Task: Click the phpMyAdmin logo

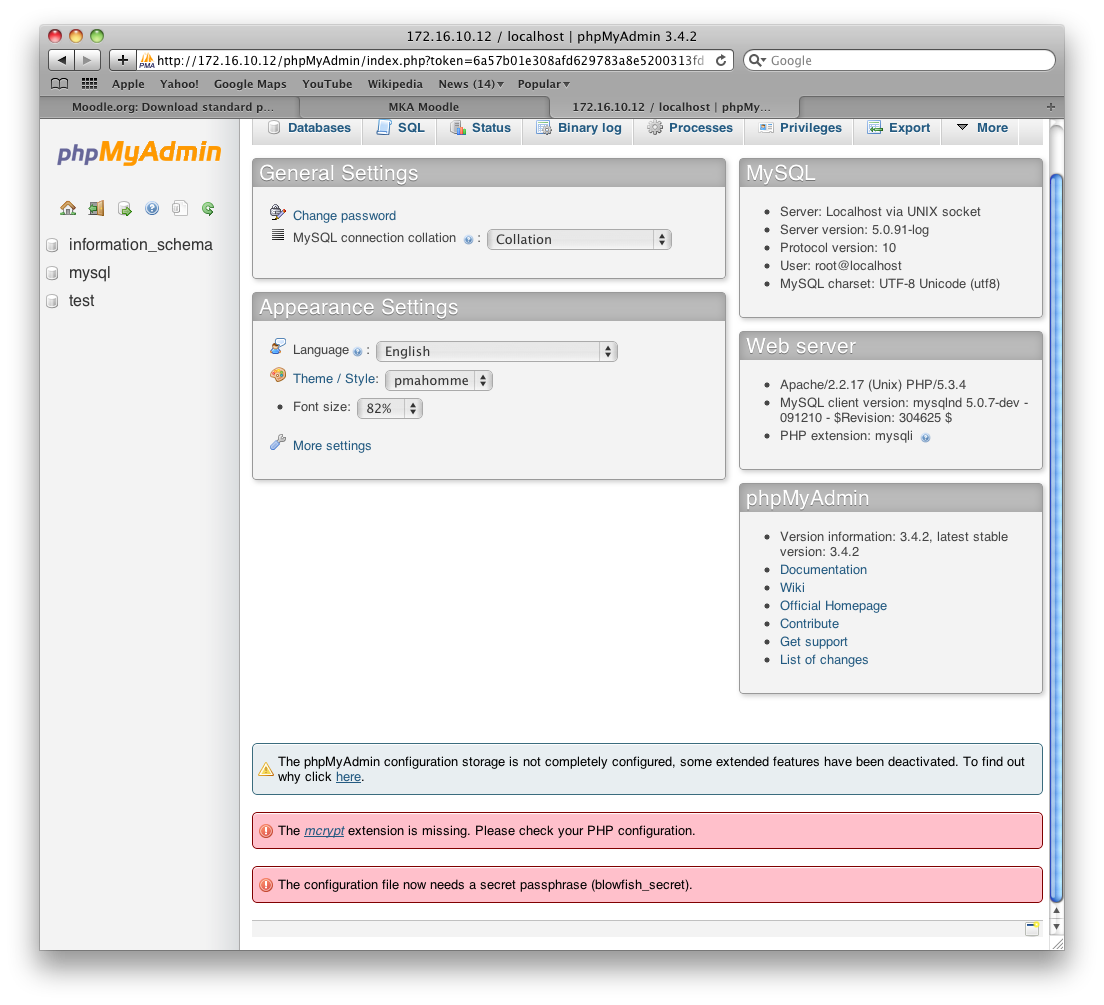Action: click(139, 152)
